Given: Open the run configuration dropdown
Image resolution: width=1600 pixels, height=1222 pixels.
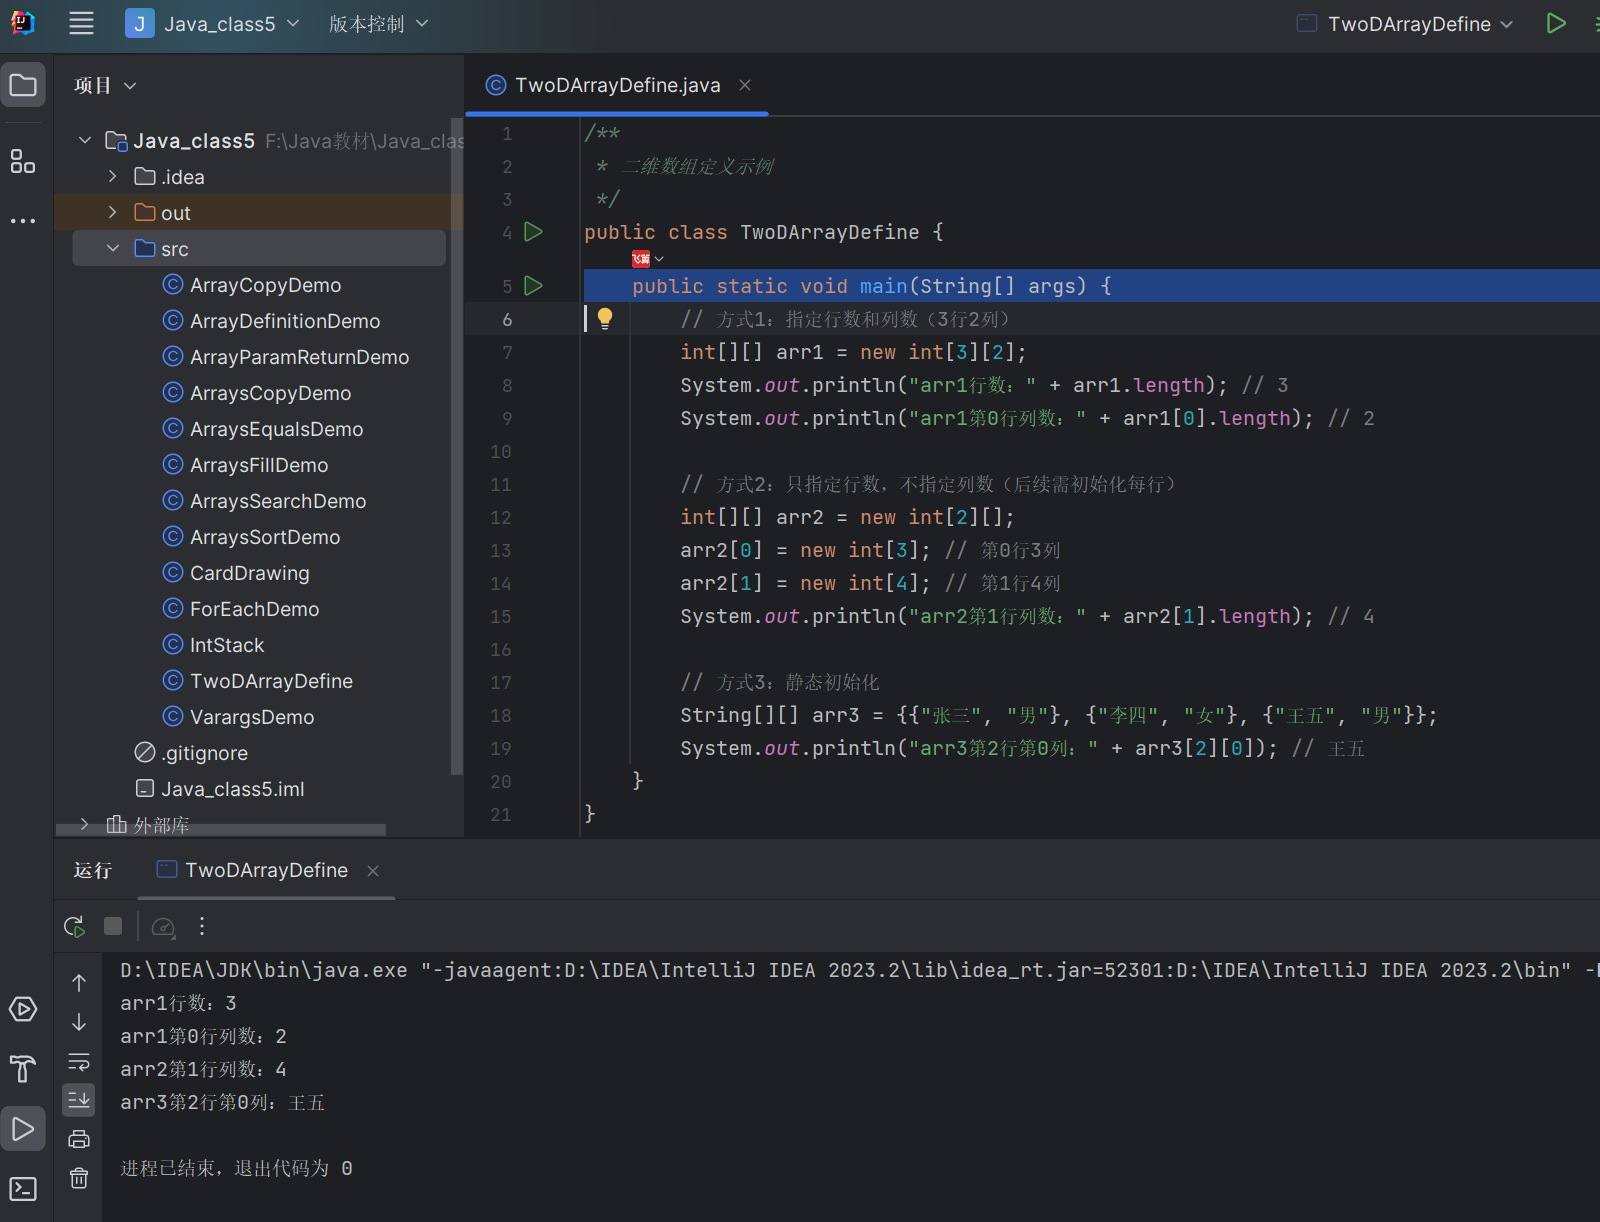Looking at the screenshot, I should coord(1405,24).
